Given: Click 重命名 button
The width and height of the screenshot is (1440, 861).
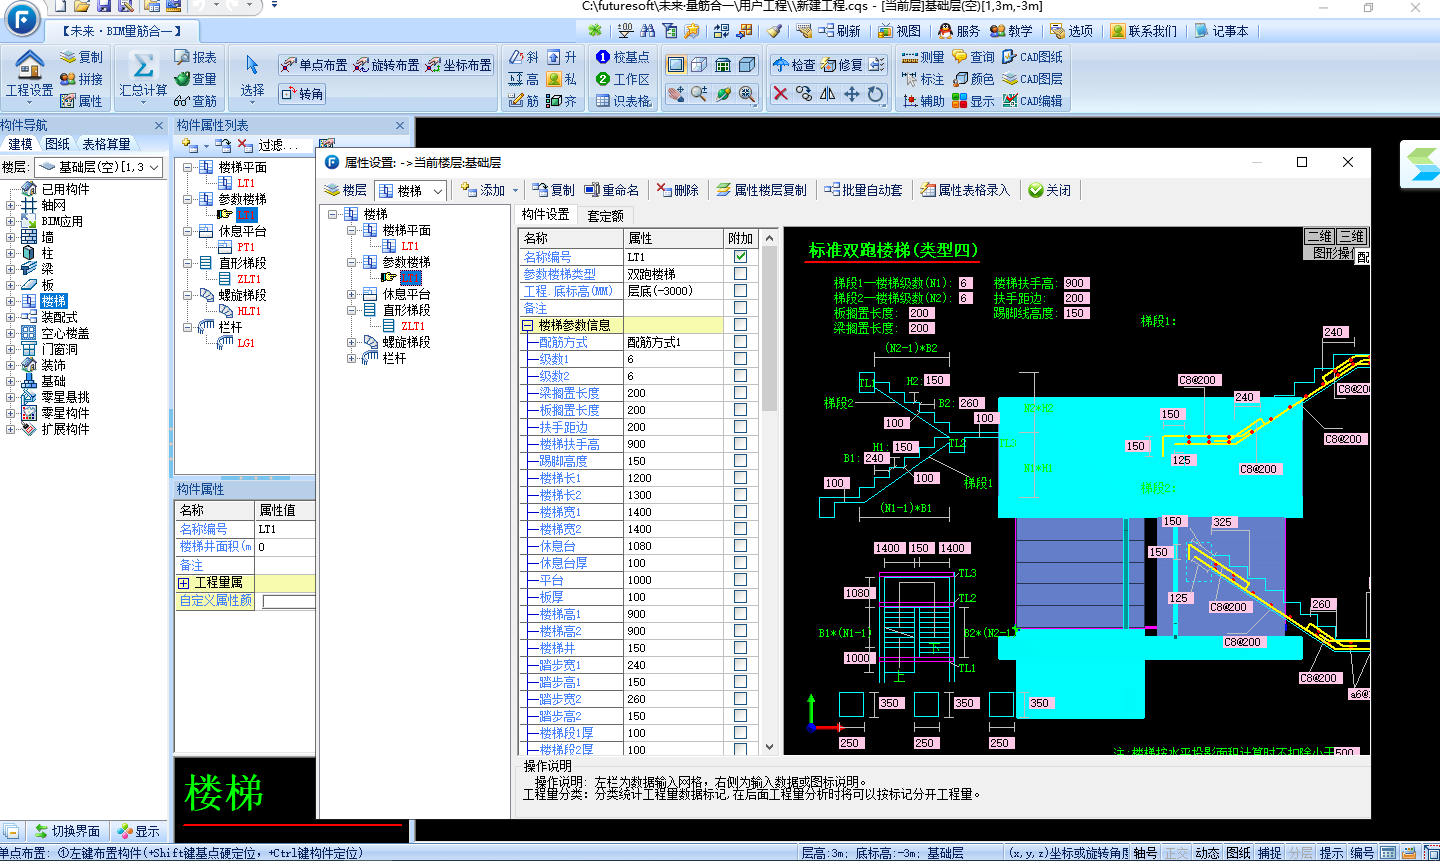Looking at the screenshot, I should point(612,190).
